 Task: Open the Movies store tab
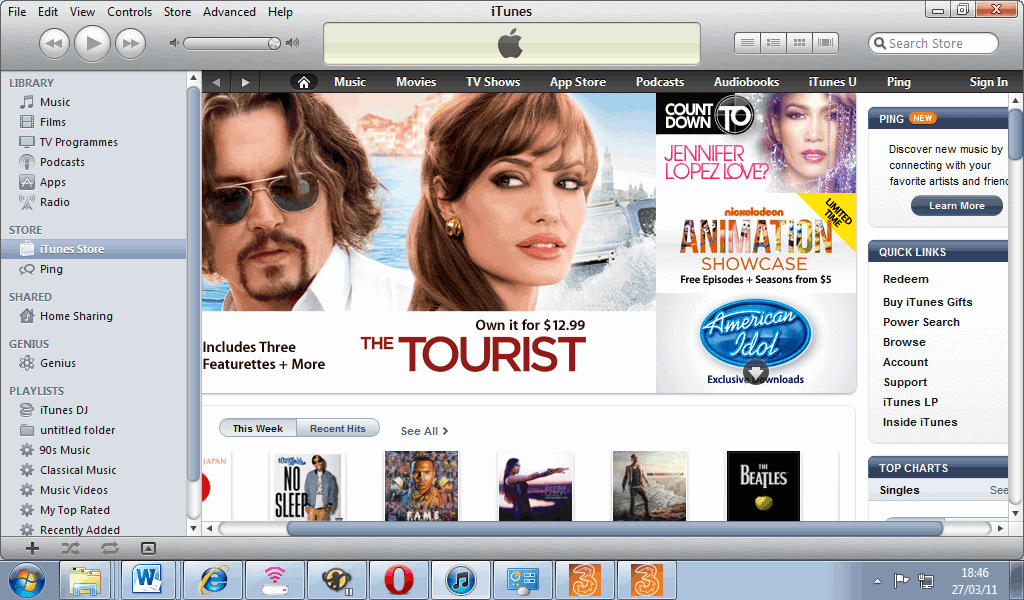pyautogui.click(x=416, y=82)
